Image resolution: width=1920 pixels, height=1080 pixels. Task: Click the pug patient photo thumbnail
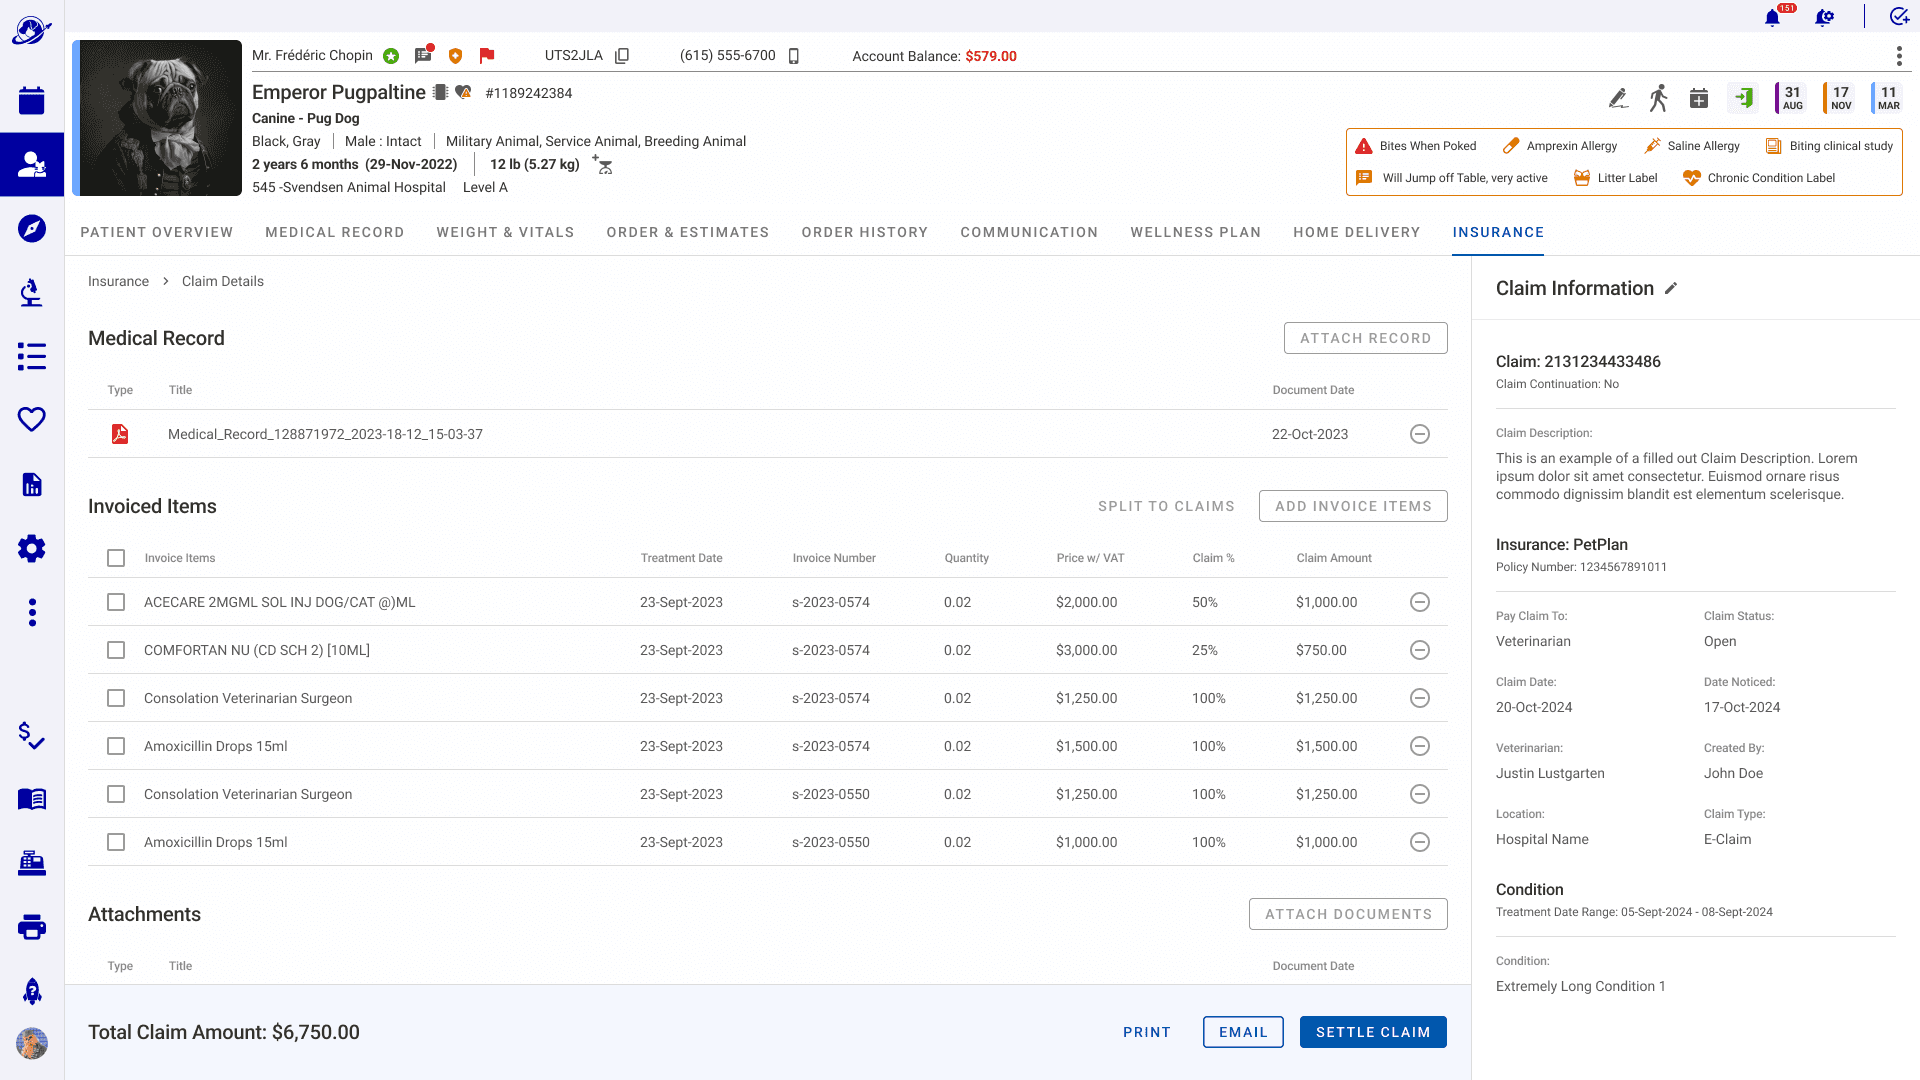(160, 118)
